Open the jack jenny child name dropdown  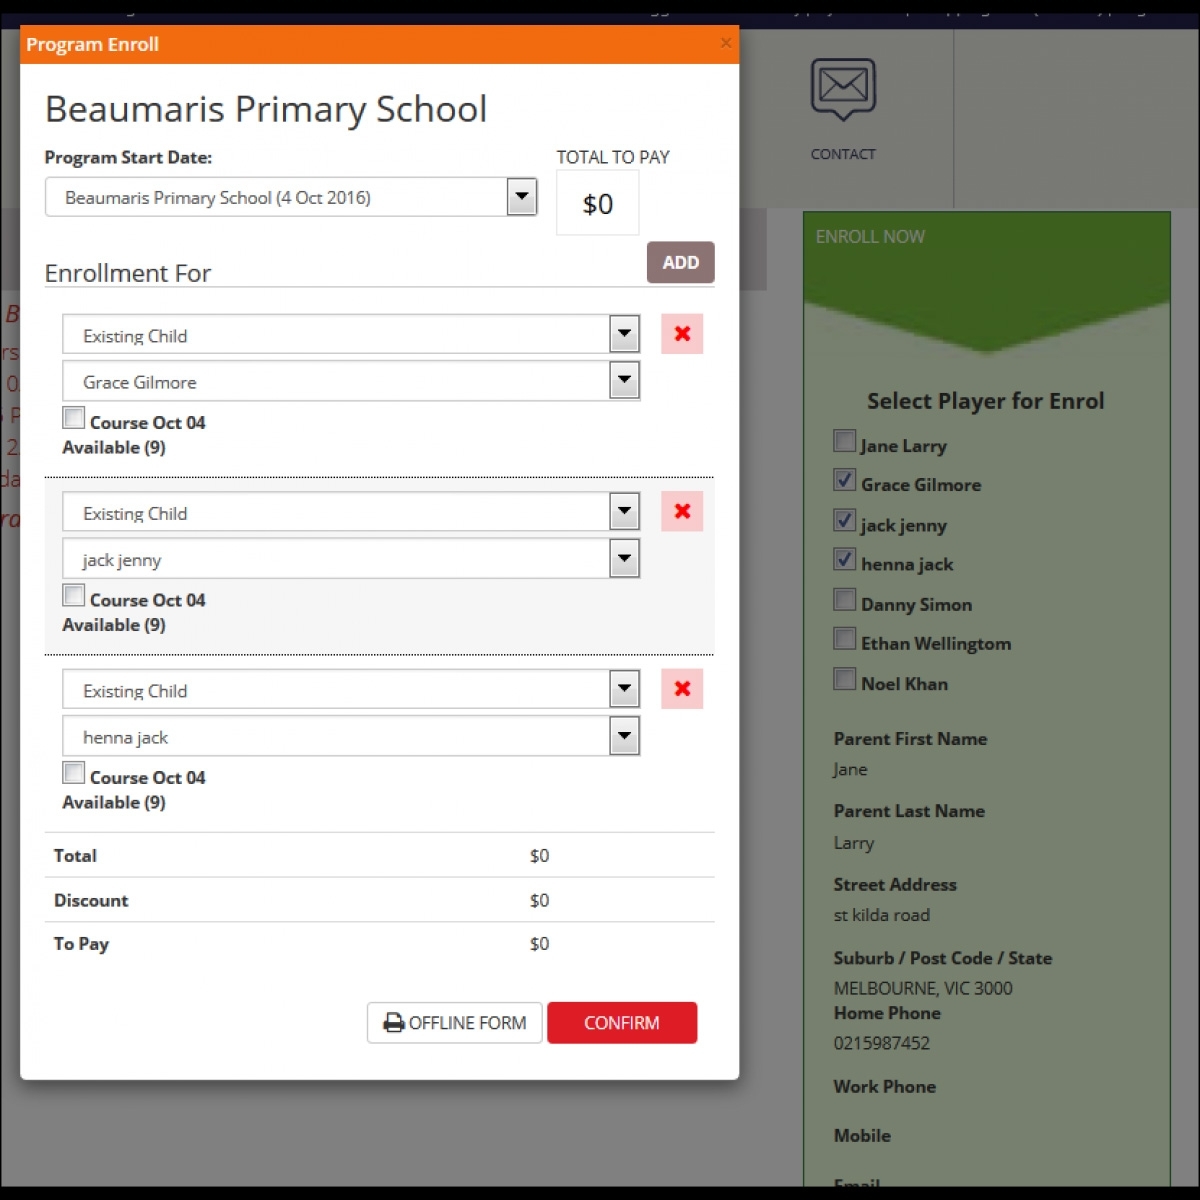coord(624,559)
